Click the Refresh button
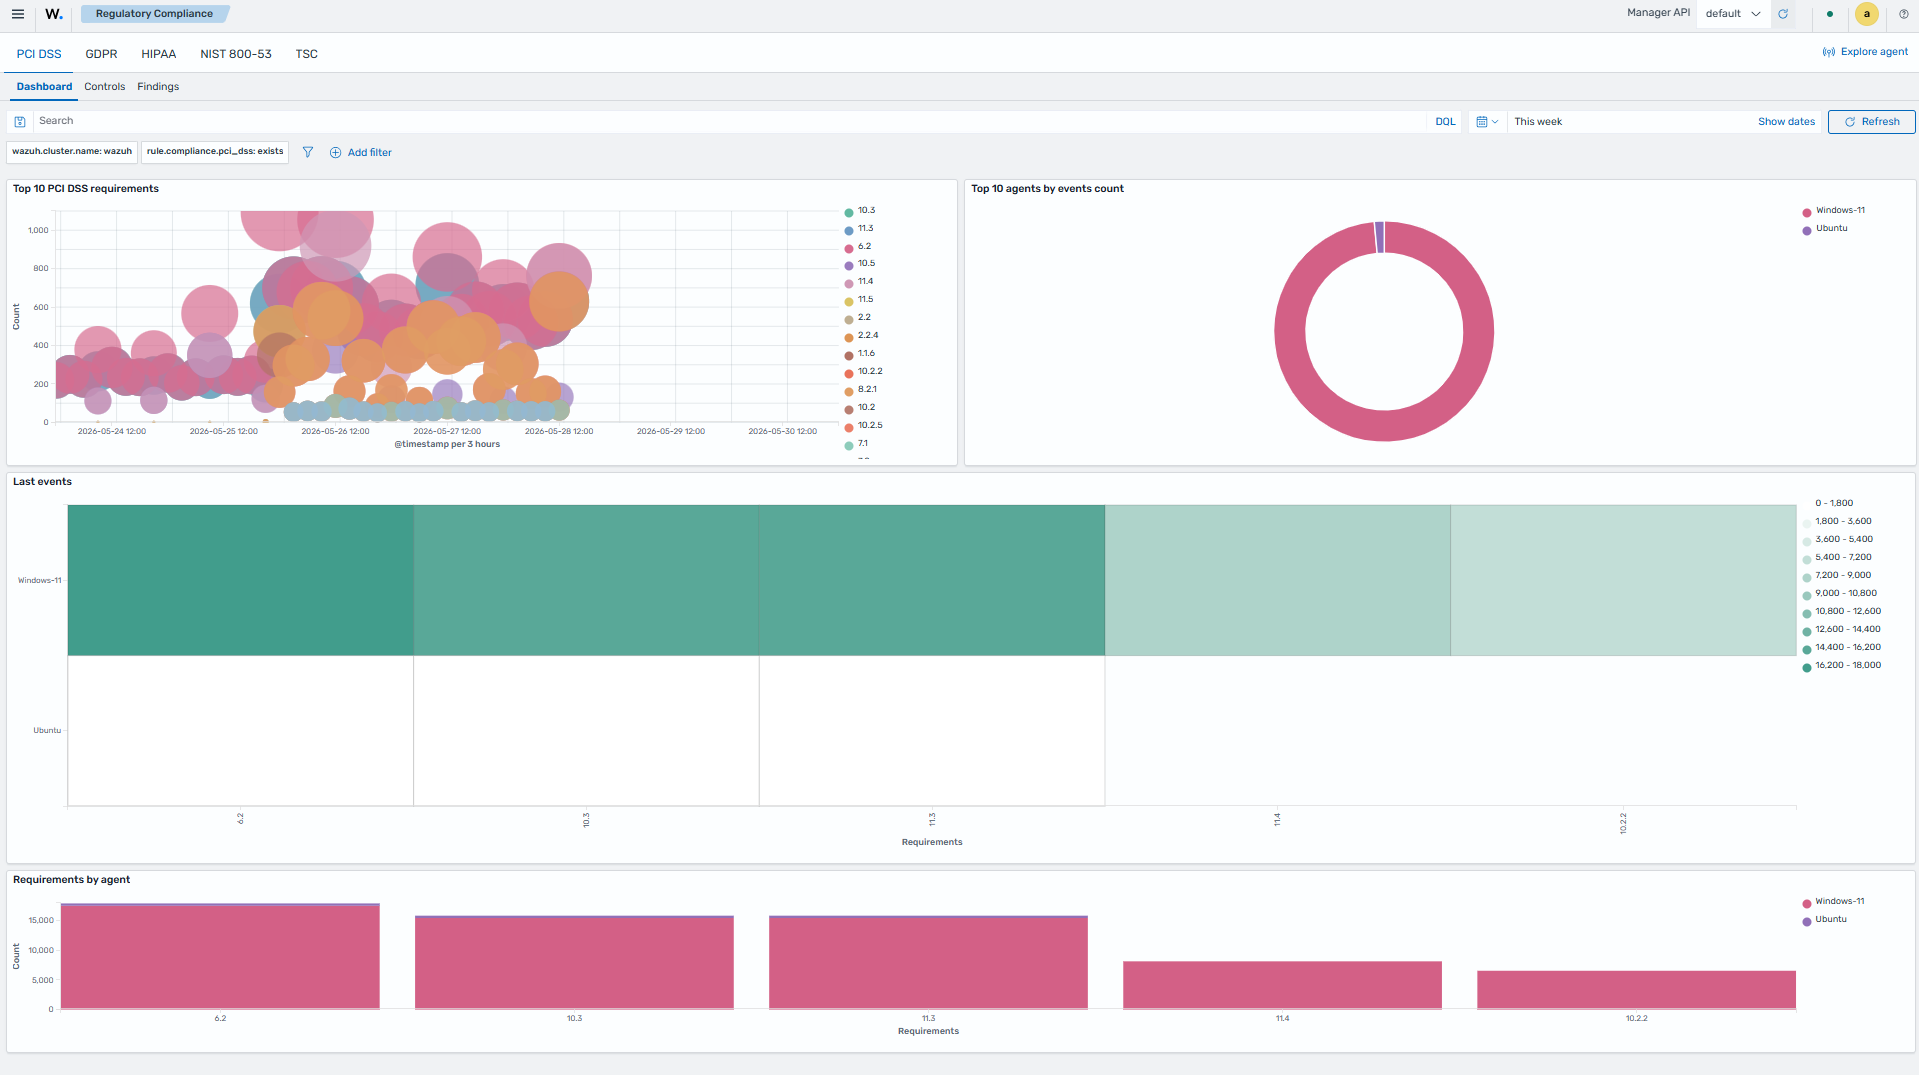1919x1075 pixels. pyautogui.click(x=1871, y=122)
